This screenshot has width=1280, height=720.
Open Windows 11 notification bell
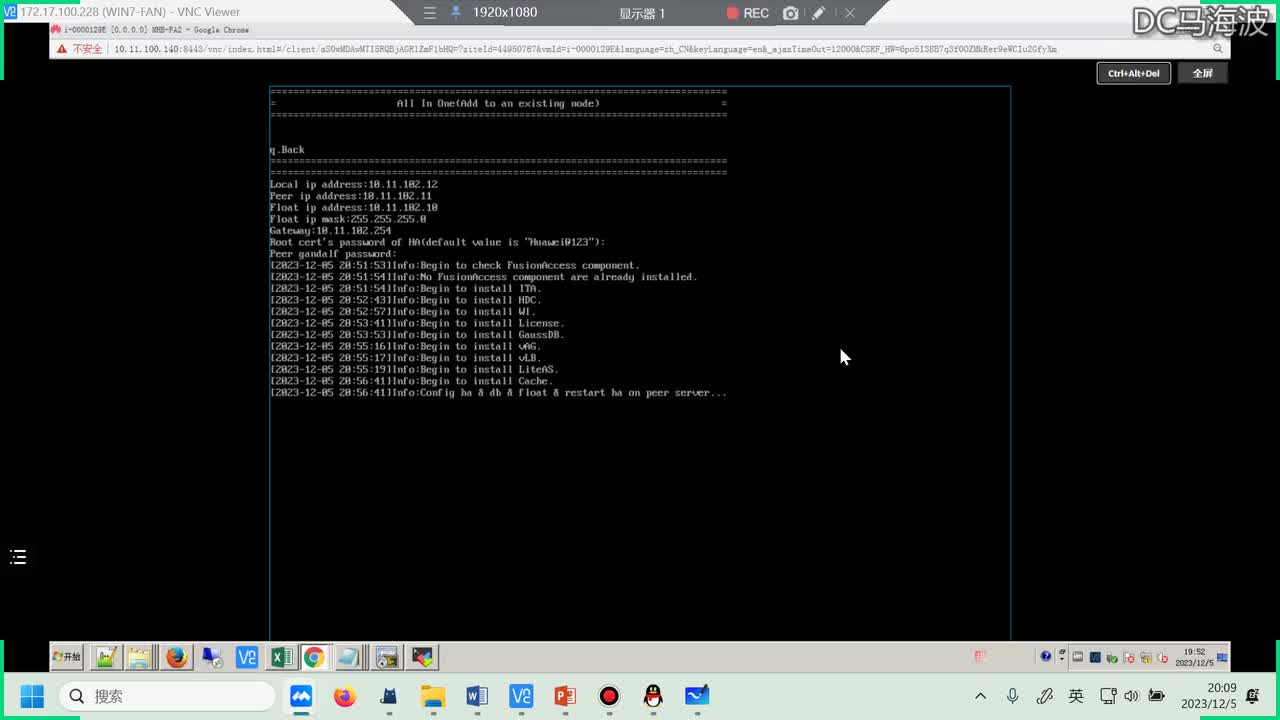point(1253,696)
